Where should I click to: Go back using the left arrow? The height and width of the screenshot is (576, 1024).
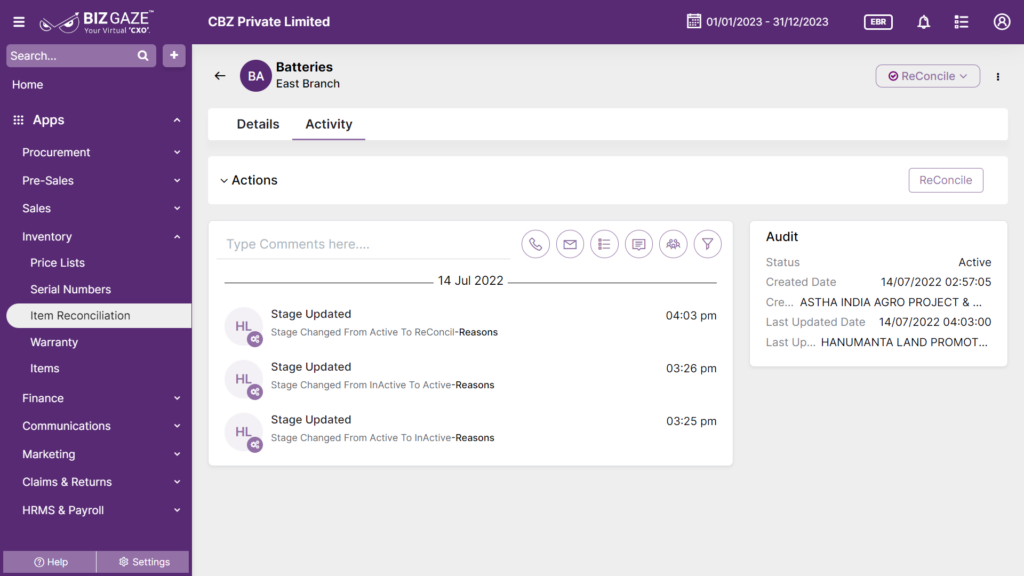tap(220, 76)
